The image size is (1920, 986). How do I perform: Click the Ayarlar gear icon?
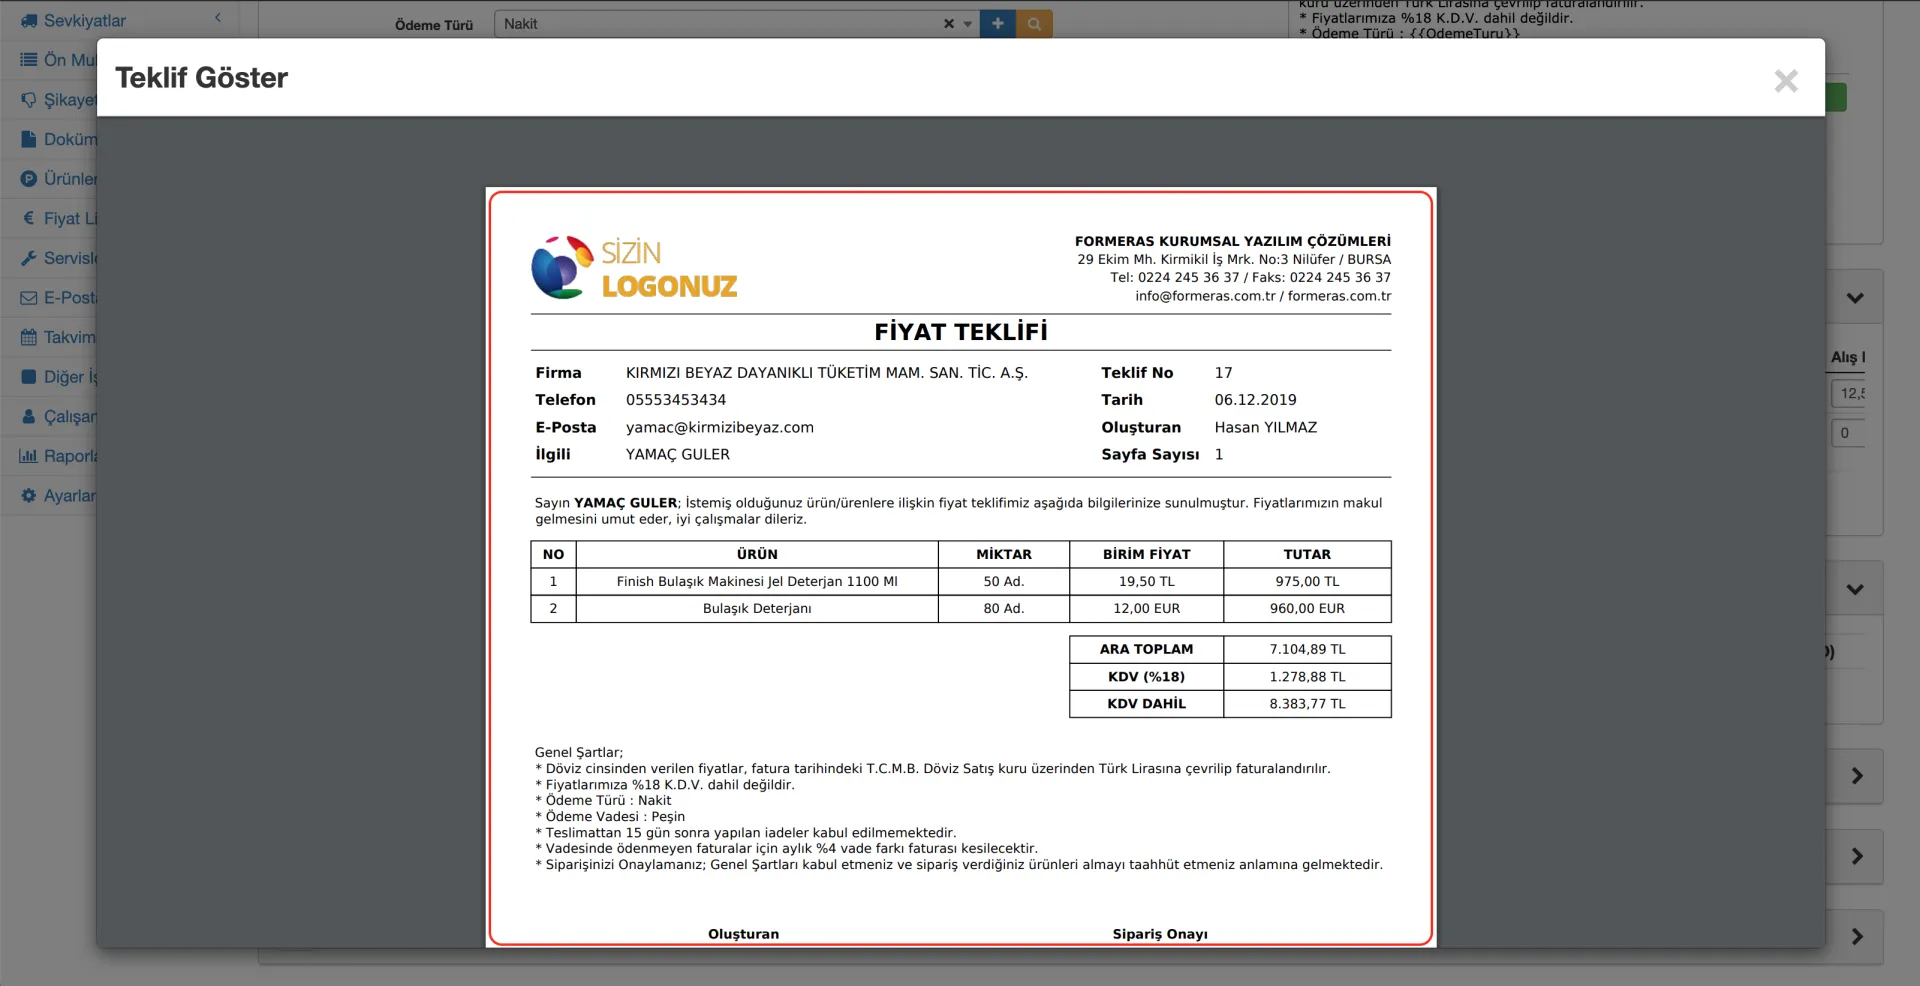coord(29,495)
